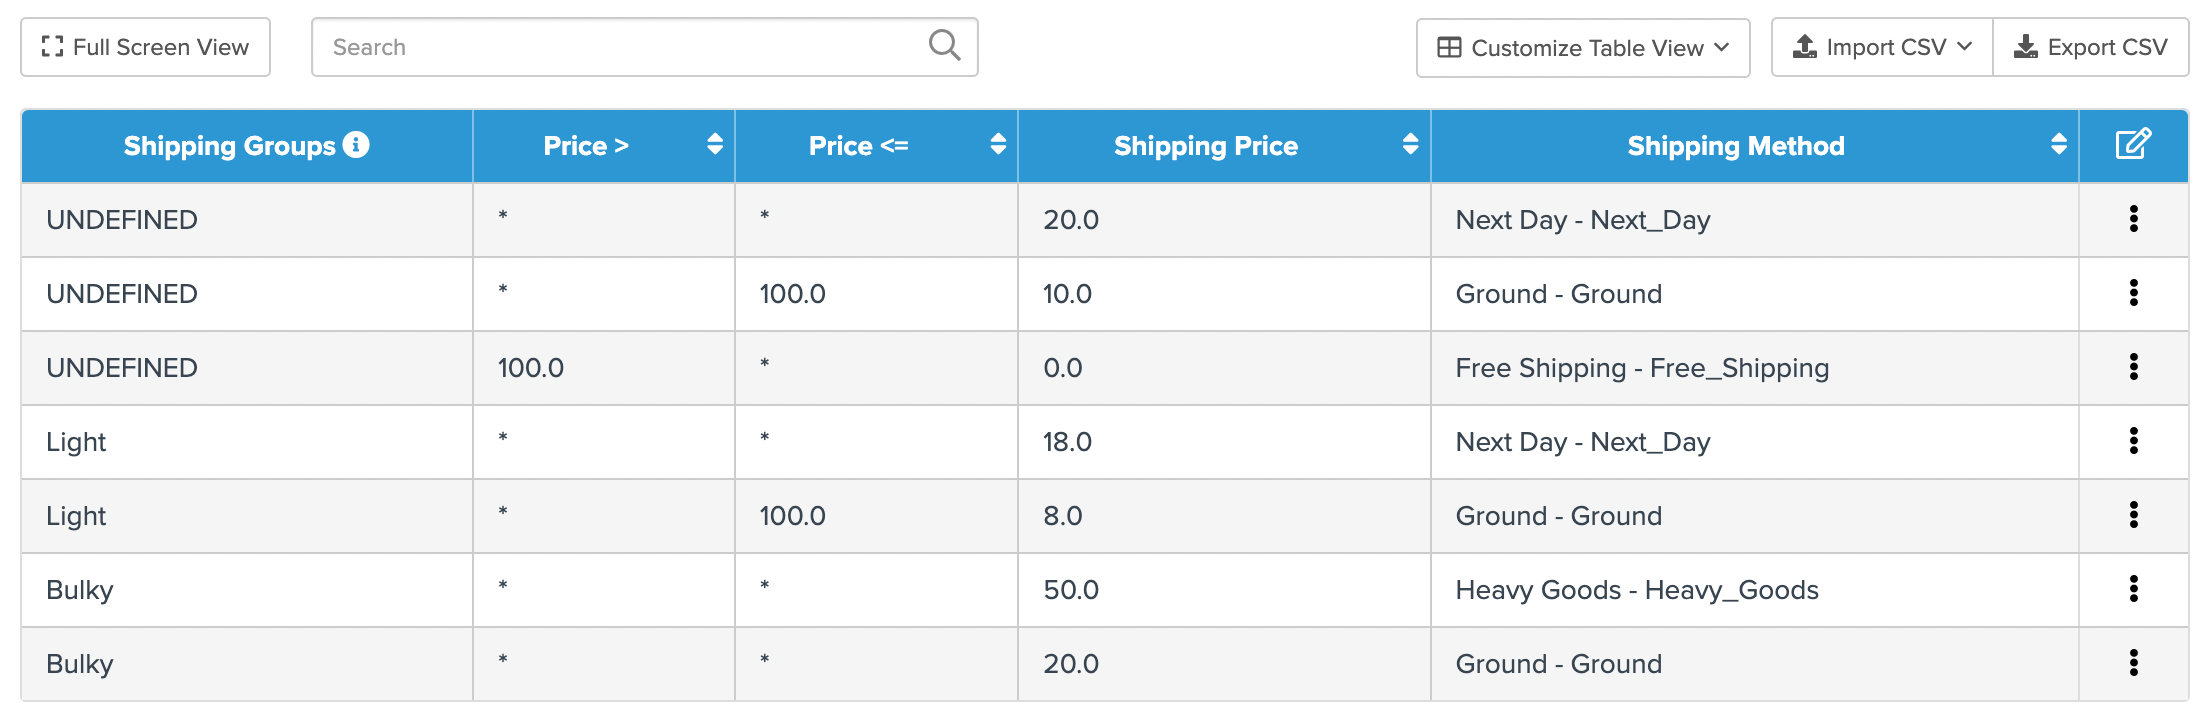The width and height of the screenshot is (2212, 722).
Task: Open row menu for UNDEFINED Ground rule
Action: pyautogui.click(x=2133, y=293)
